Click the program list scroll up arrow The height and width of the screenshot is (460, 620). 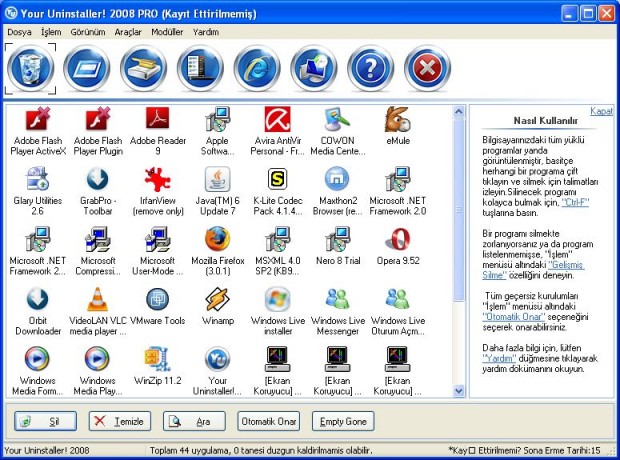tap(459, 112)
